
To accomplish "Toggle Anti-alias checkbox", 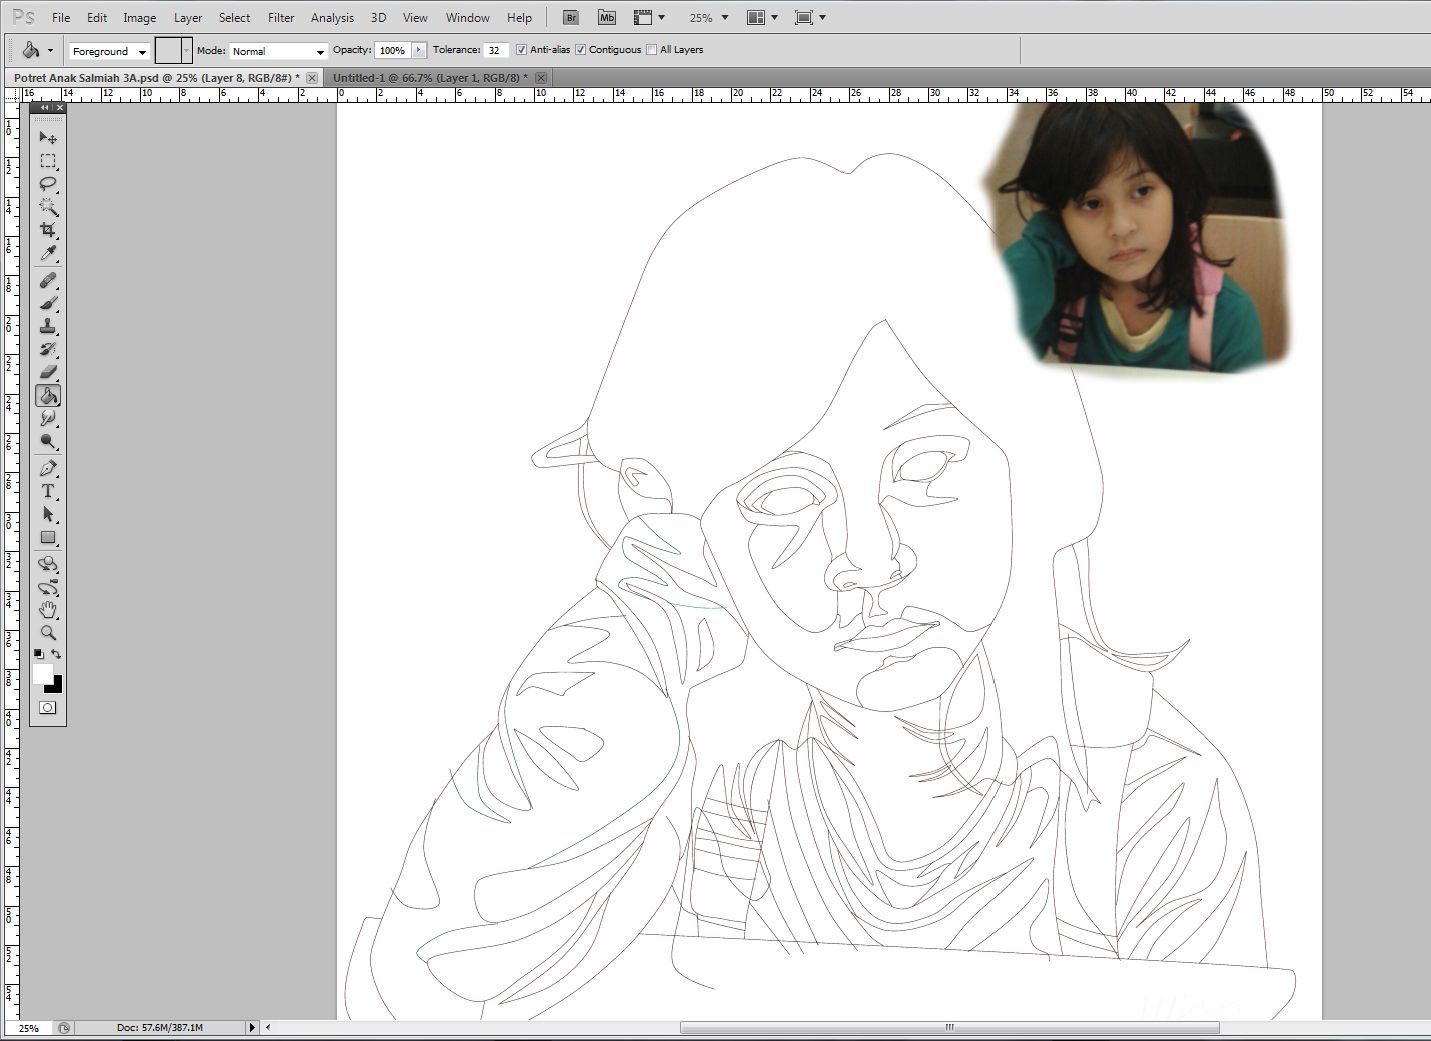I will point(521,50).
